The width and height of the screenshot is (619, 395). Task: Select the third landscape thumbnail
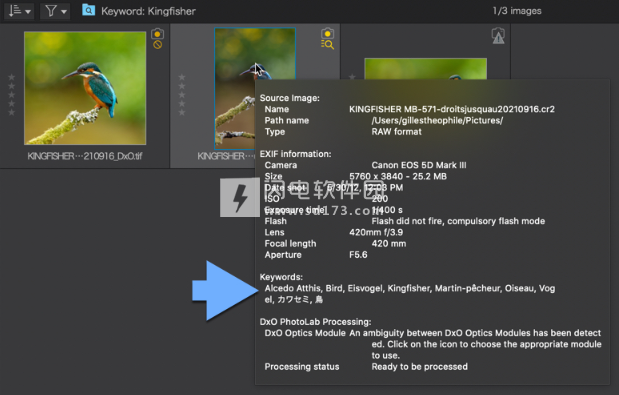pos(426,69)
